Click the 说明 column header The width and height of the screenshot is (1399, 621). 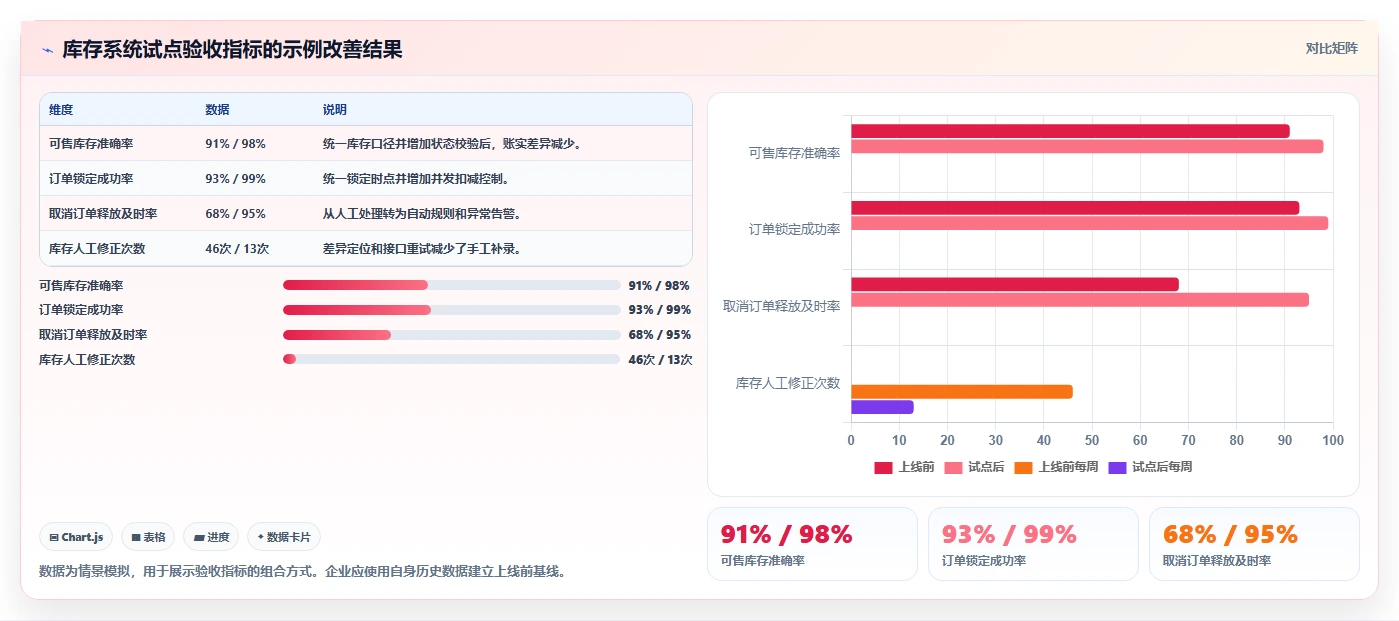click(335, 110)
